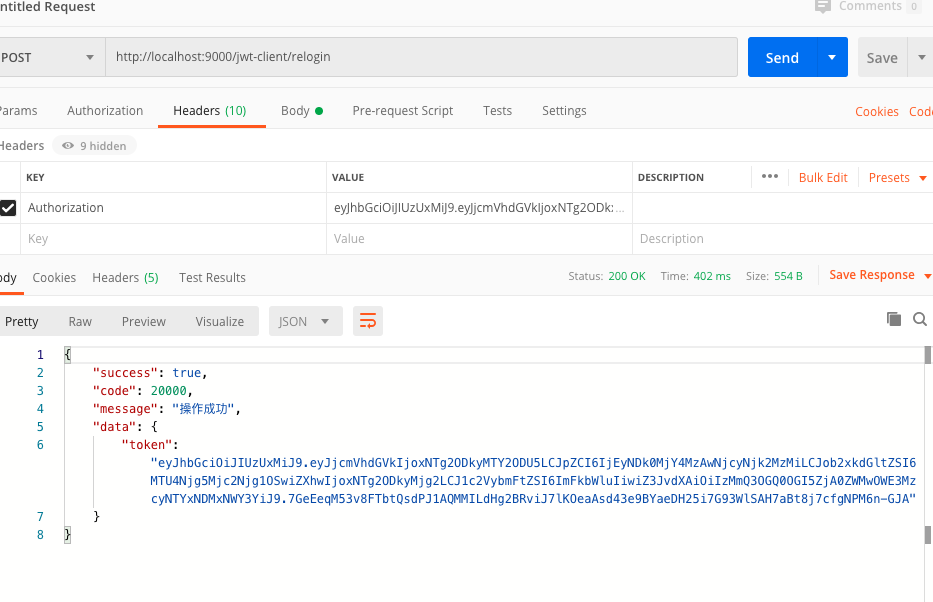Open the Save Response dropdown
Viewport: 933px width, 602px height.
[879, 275]
